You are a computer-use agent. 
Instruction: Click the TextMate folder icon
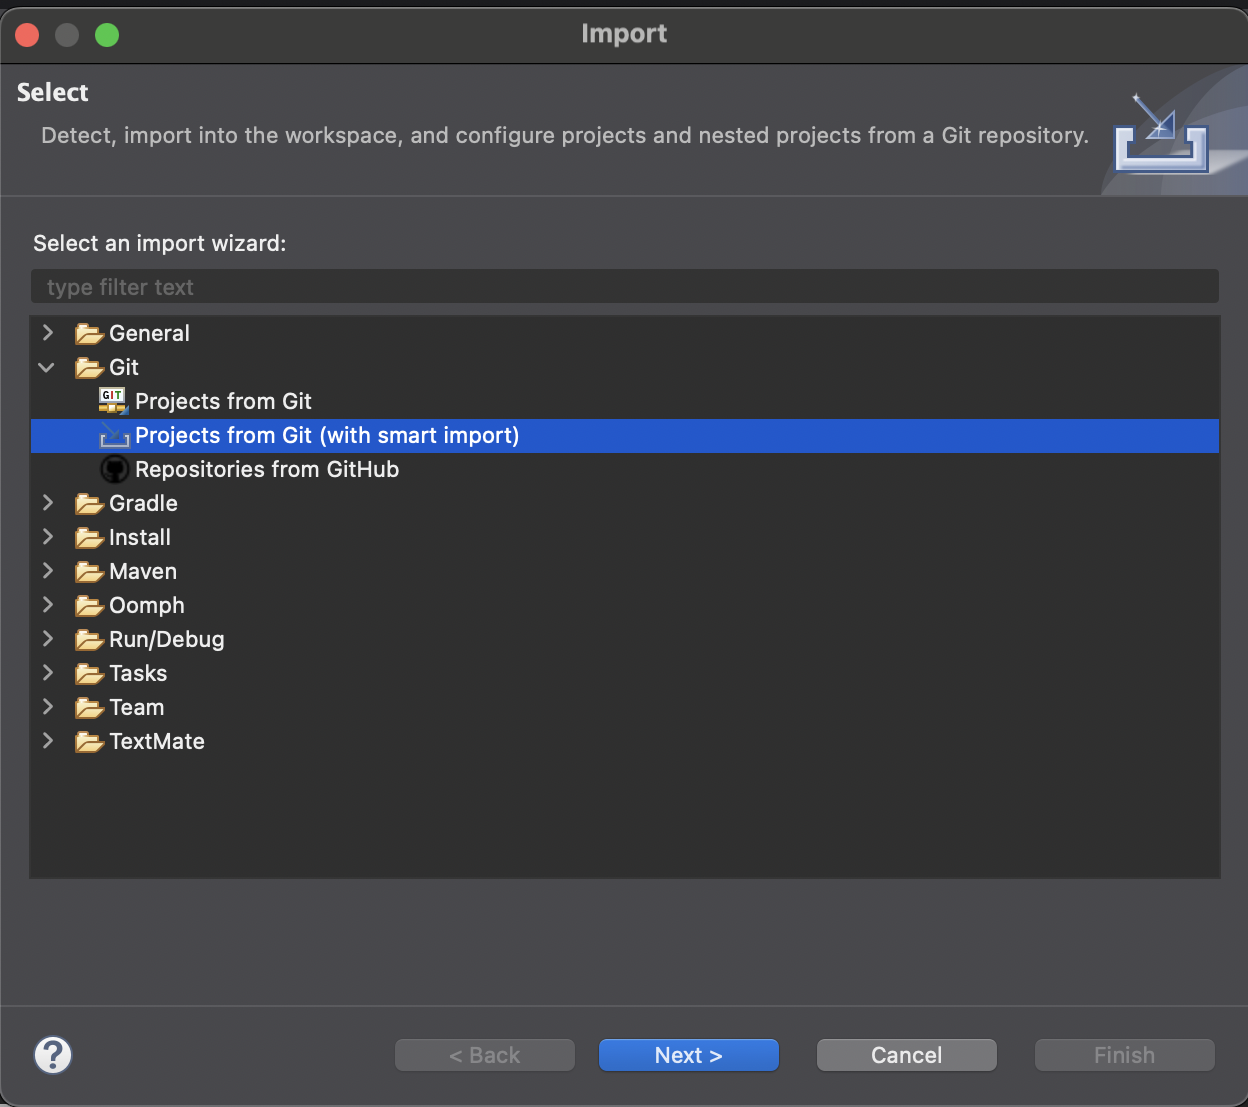[x=89, y=742]
